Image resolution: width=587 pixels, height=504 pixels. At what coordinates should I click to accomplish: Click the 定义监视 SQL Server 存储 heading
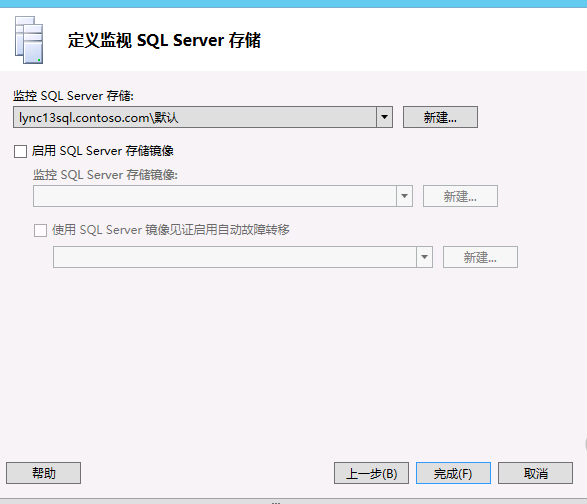[164, 40]
